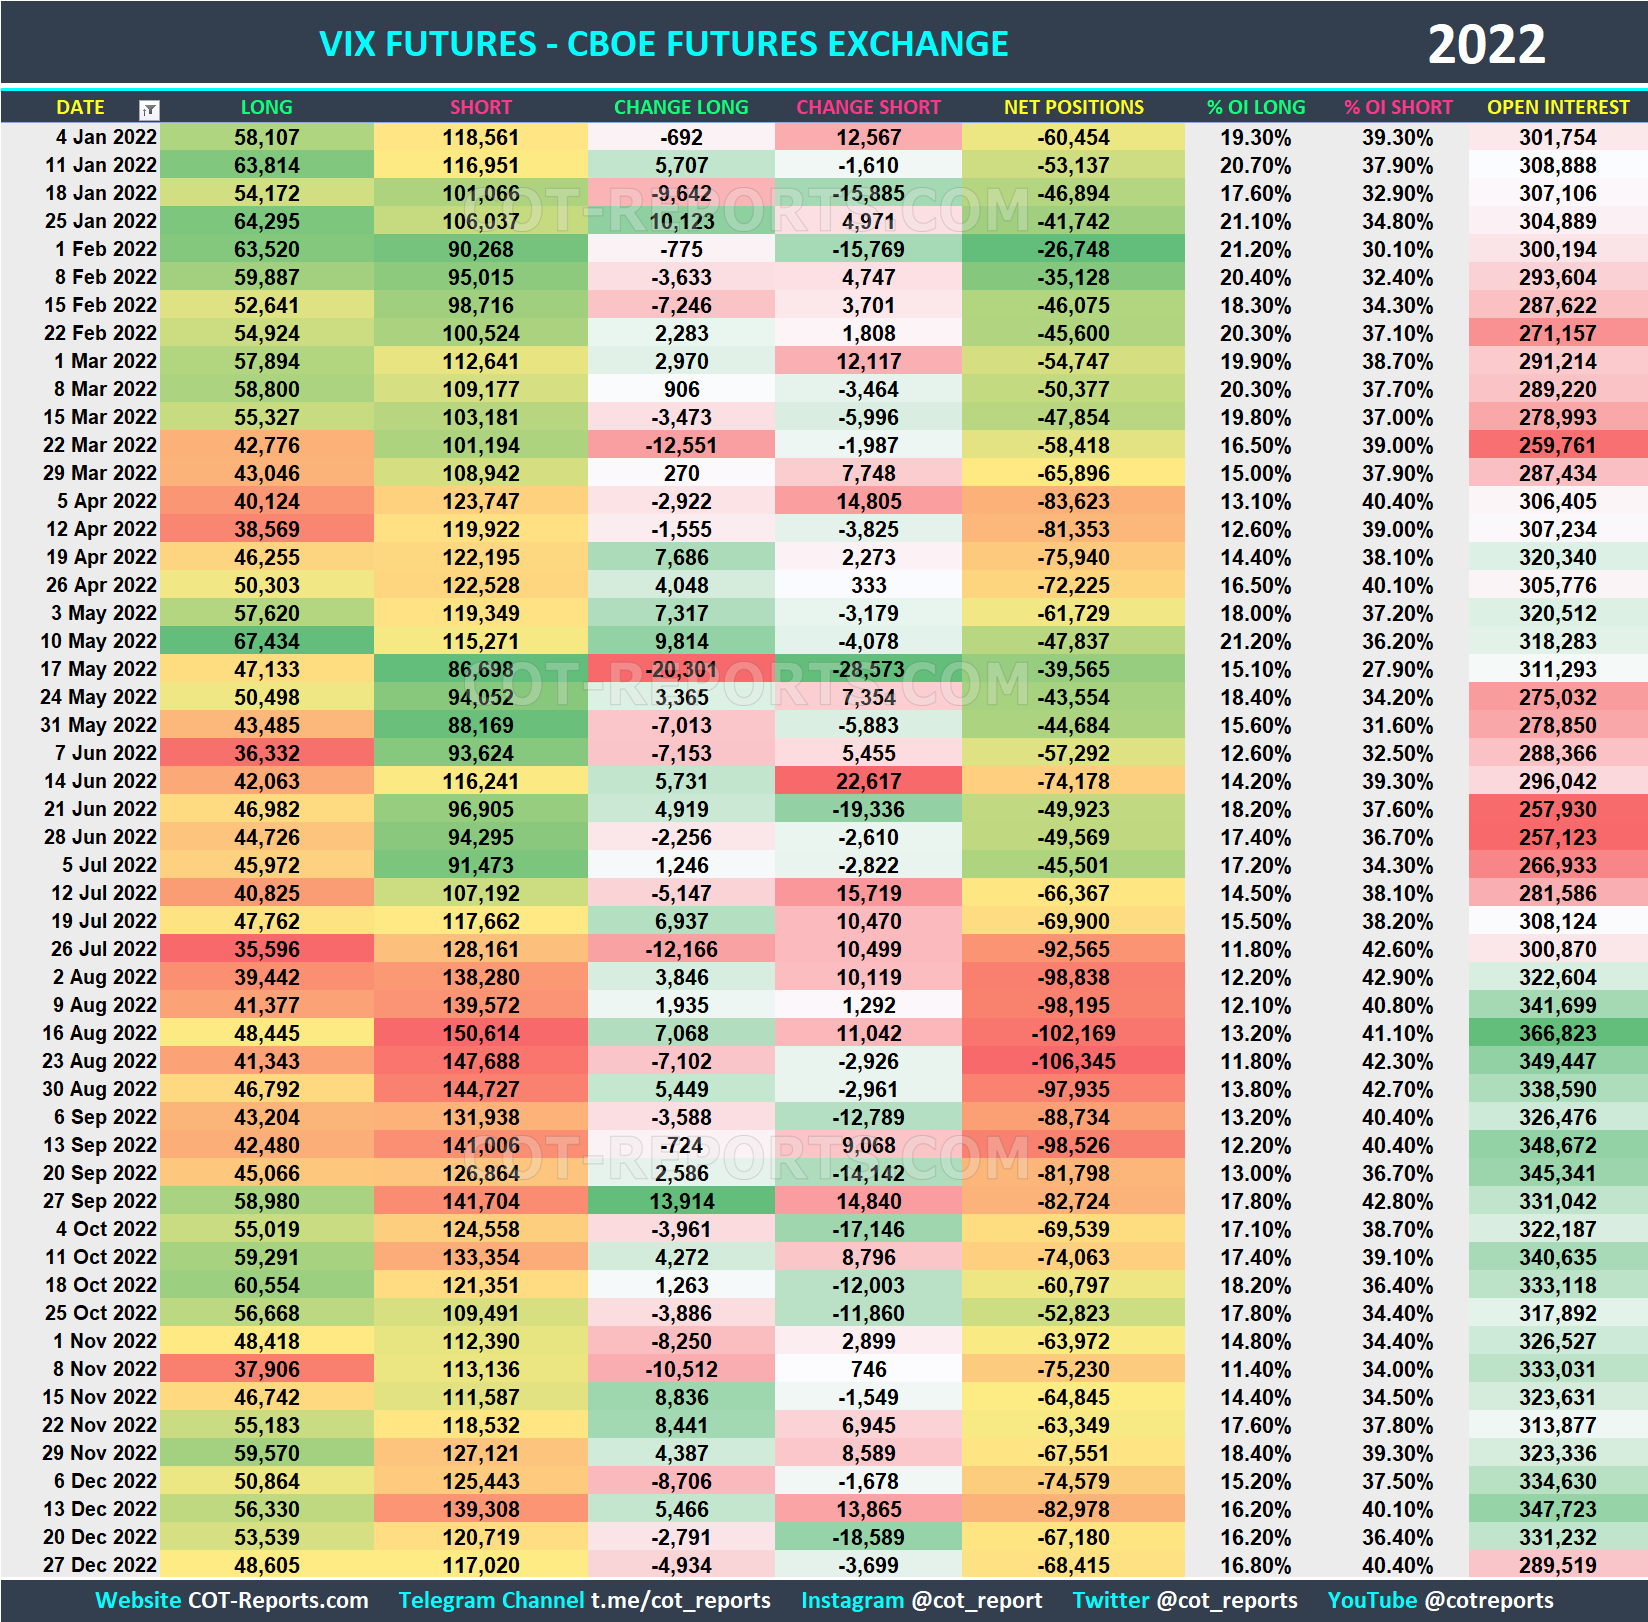The width and height of the screenshot is (1648, 1622).
Task: Click the filter funnel icon beside DATE
Action: (148, 108)
